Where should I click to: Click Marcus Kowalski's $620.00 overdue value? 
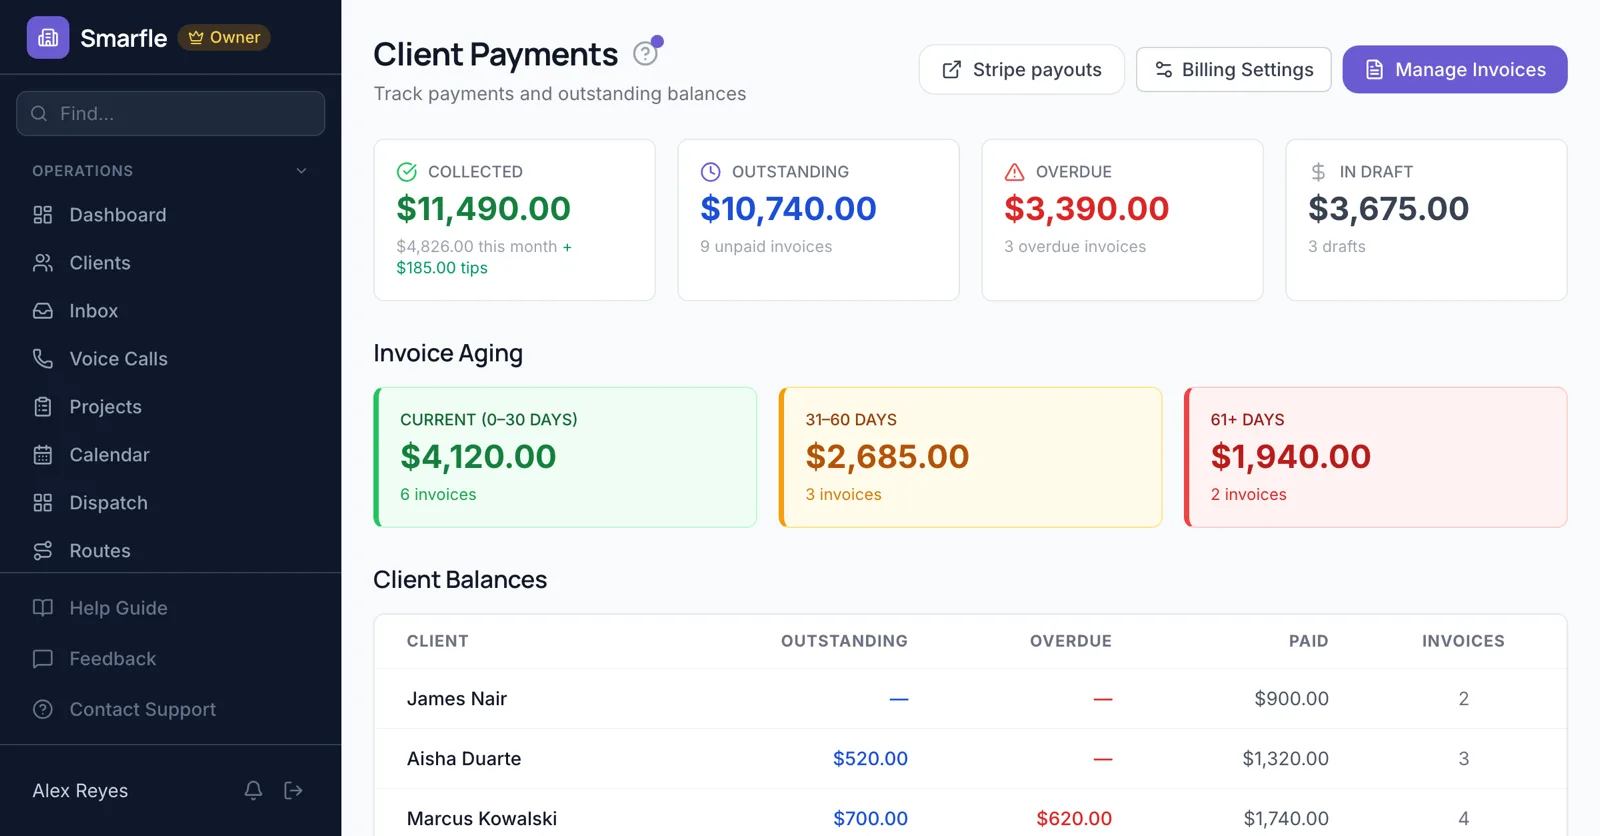click(x=1074, y=819)
